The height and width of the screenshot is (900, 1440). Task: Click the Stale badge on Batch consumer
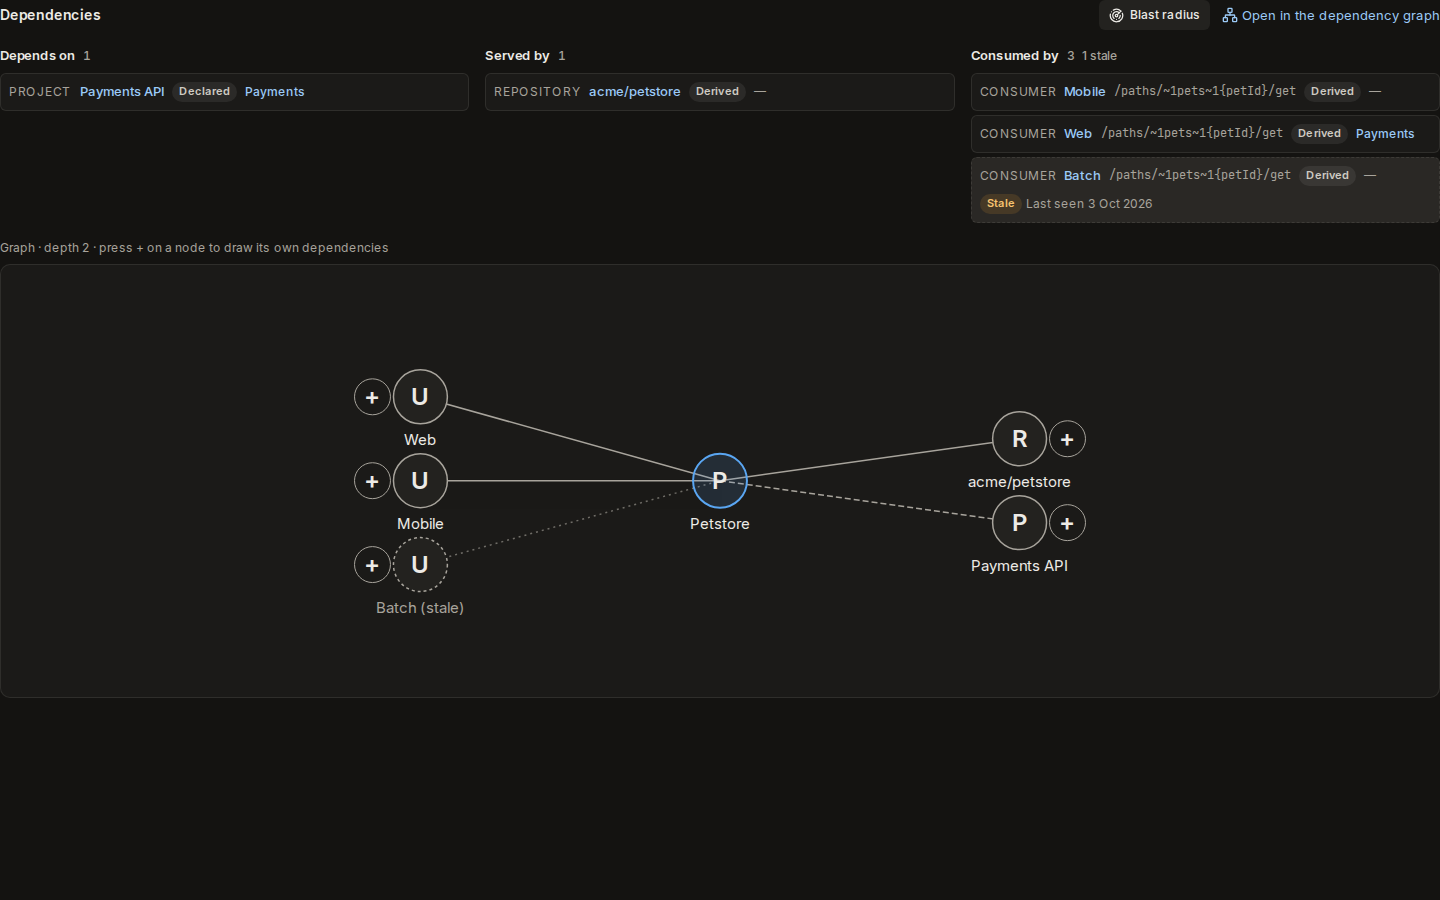1000,204
